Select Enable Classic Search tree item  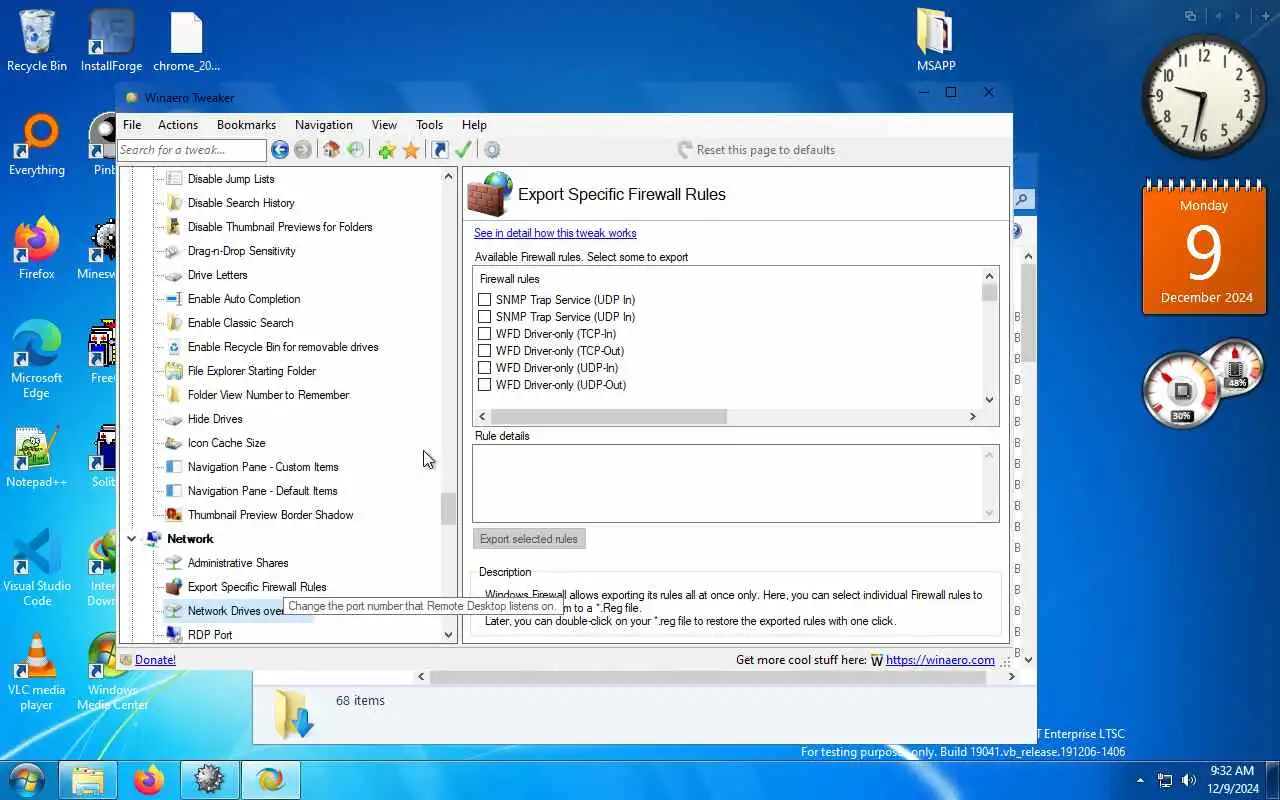tap(241, 323)
